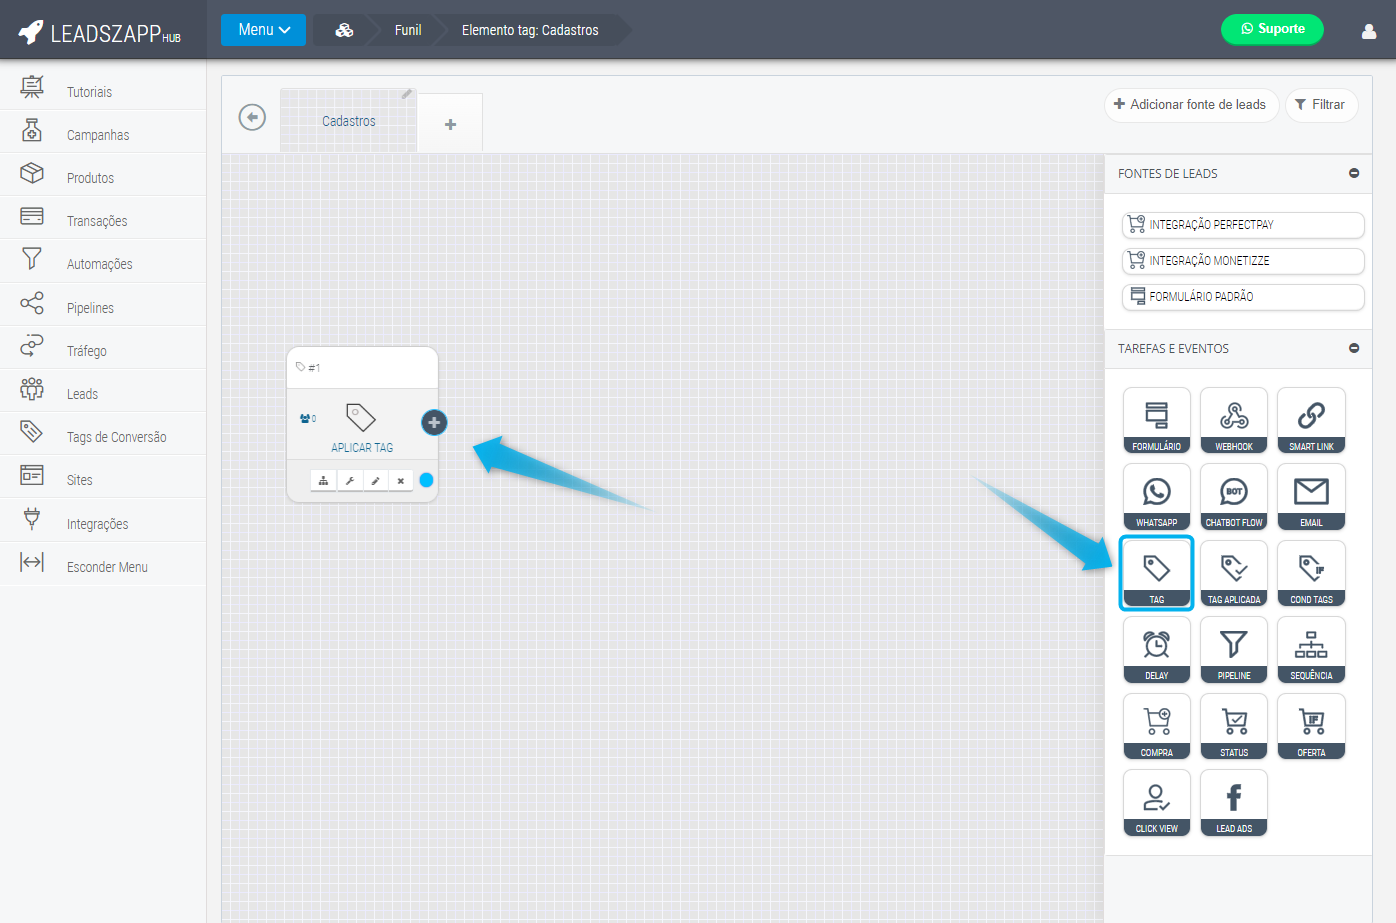Open the Menu dropdown
1396x923 pixels.
point(264,30)
